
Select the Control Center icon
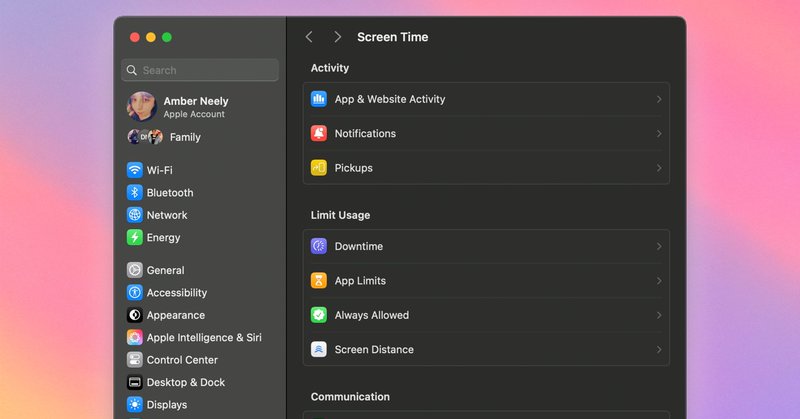[x=135, y=360]
